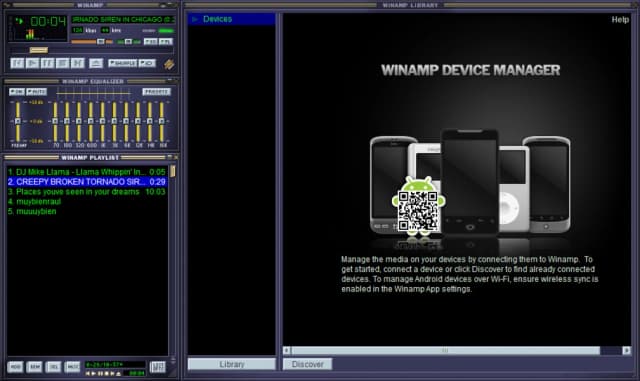The image size is (640, 381).
Task: Skip to next track in main player
Action: coord(78,63)
